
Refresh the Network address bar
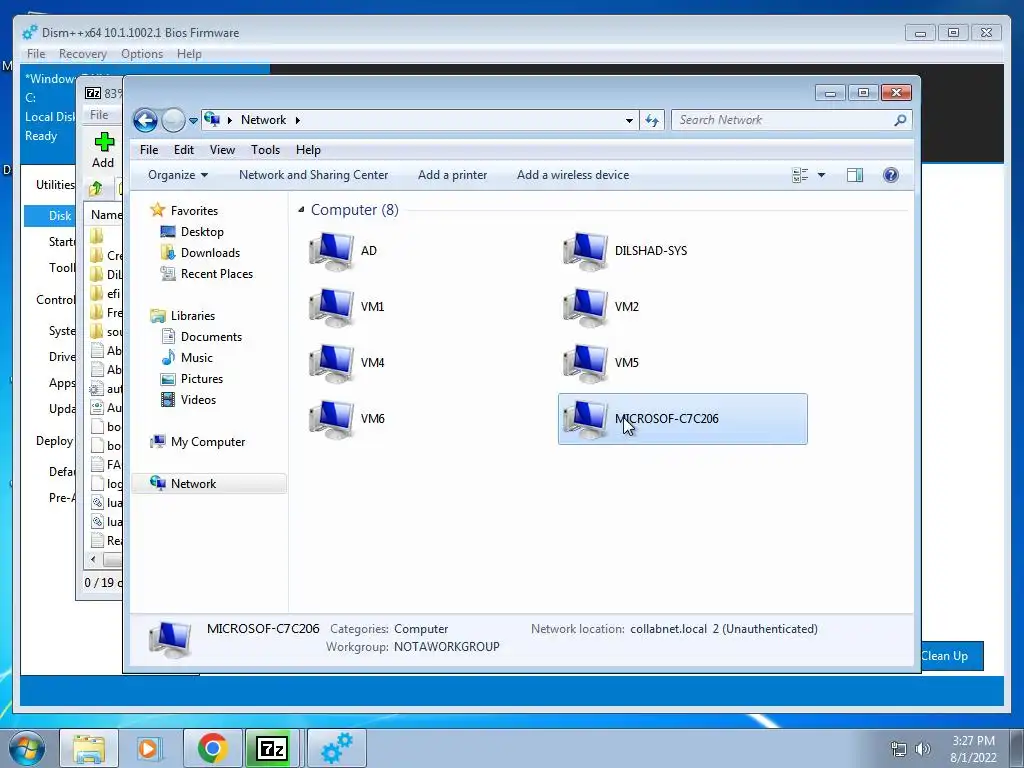(652, 120)
